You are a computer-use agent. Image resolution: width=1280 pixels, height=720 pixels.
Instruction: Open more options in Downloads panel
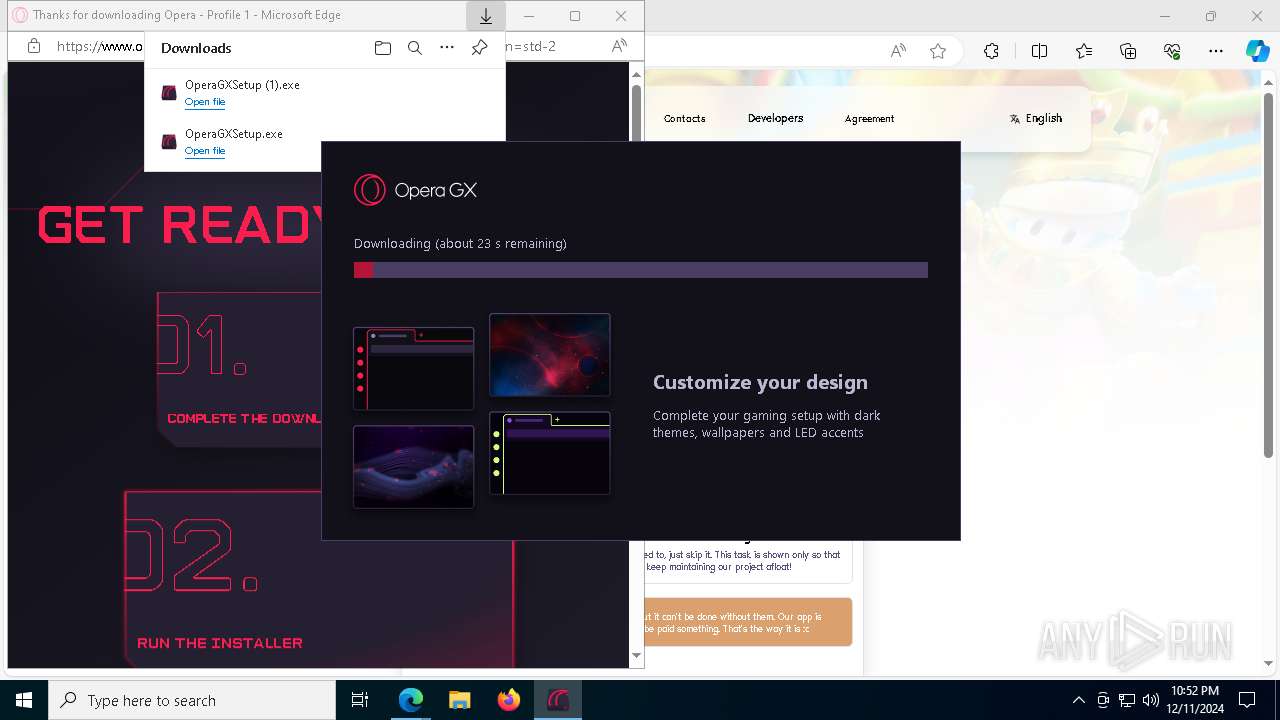coord(447,48)
